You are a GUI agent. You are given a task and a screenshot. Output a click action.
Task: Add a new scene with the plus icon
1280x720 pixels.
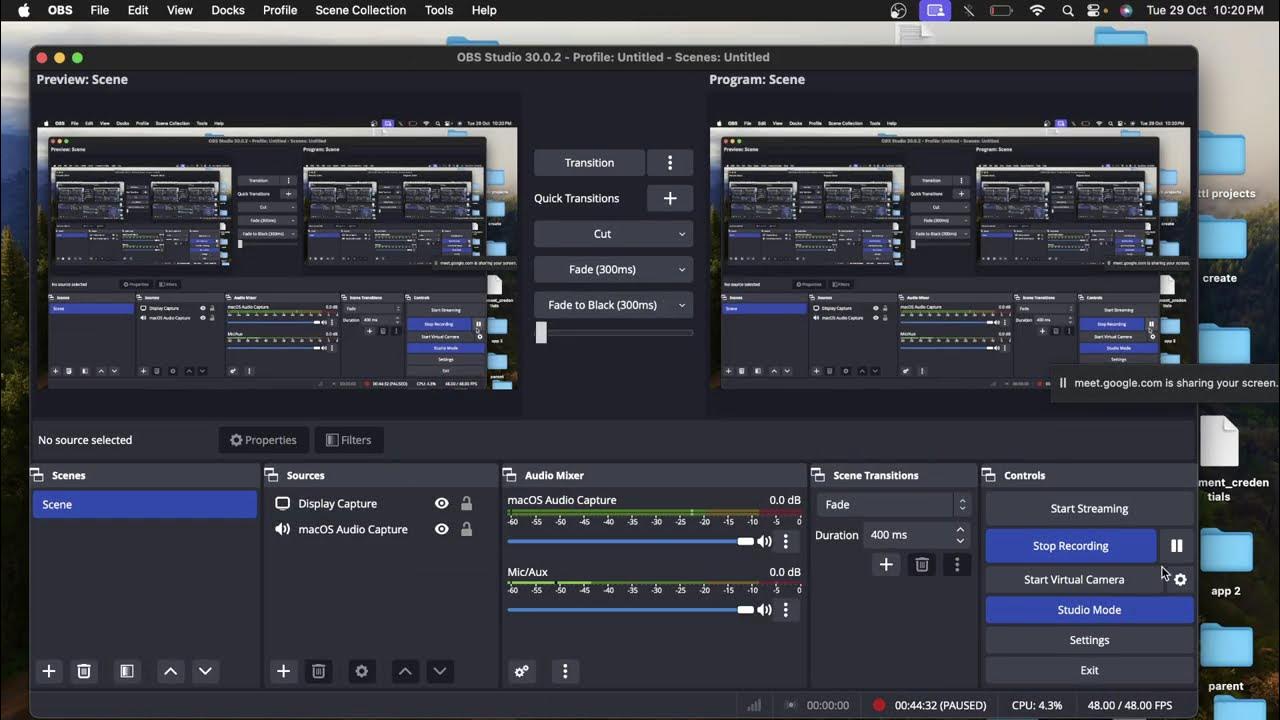pyautogui.click(x=48, y=671)
